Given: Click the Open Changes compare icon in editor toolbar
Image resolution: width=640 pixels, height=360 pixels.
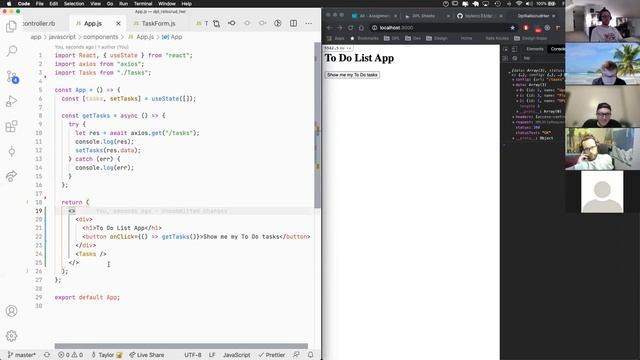Looking at the screenshot, I should pos(217,23).
